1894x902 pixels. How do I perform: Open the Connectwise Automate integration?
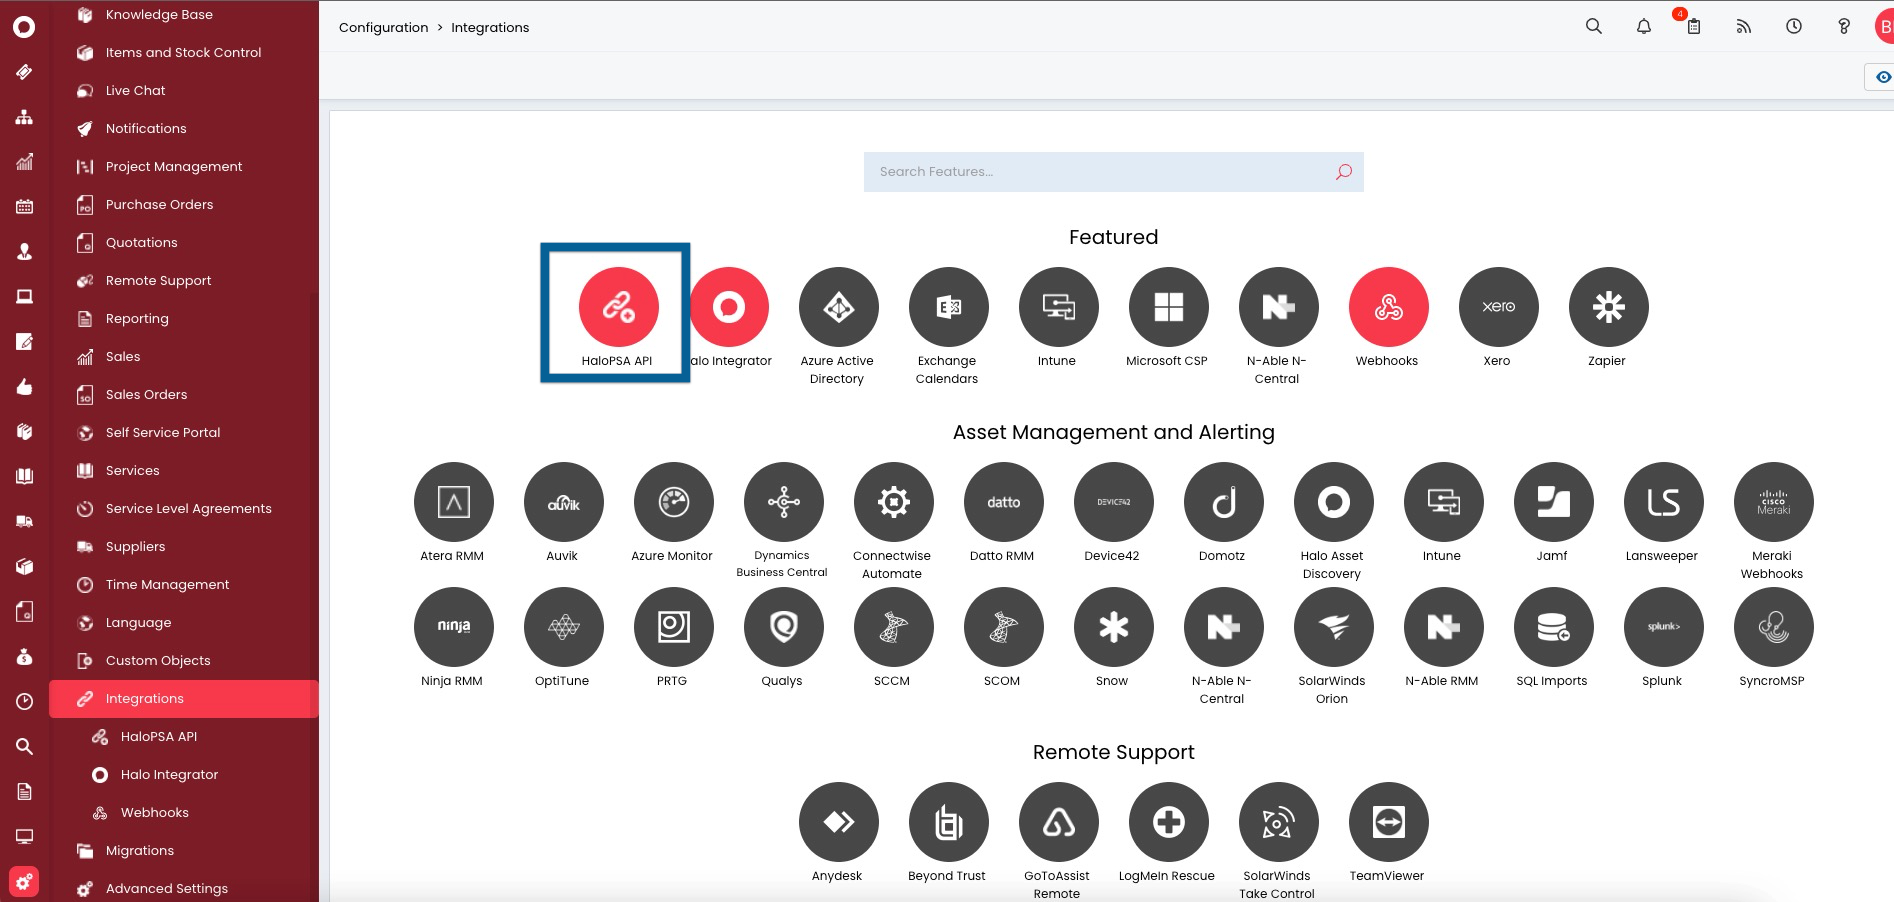point(893,502)
